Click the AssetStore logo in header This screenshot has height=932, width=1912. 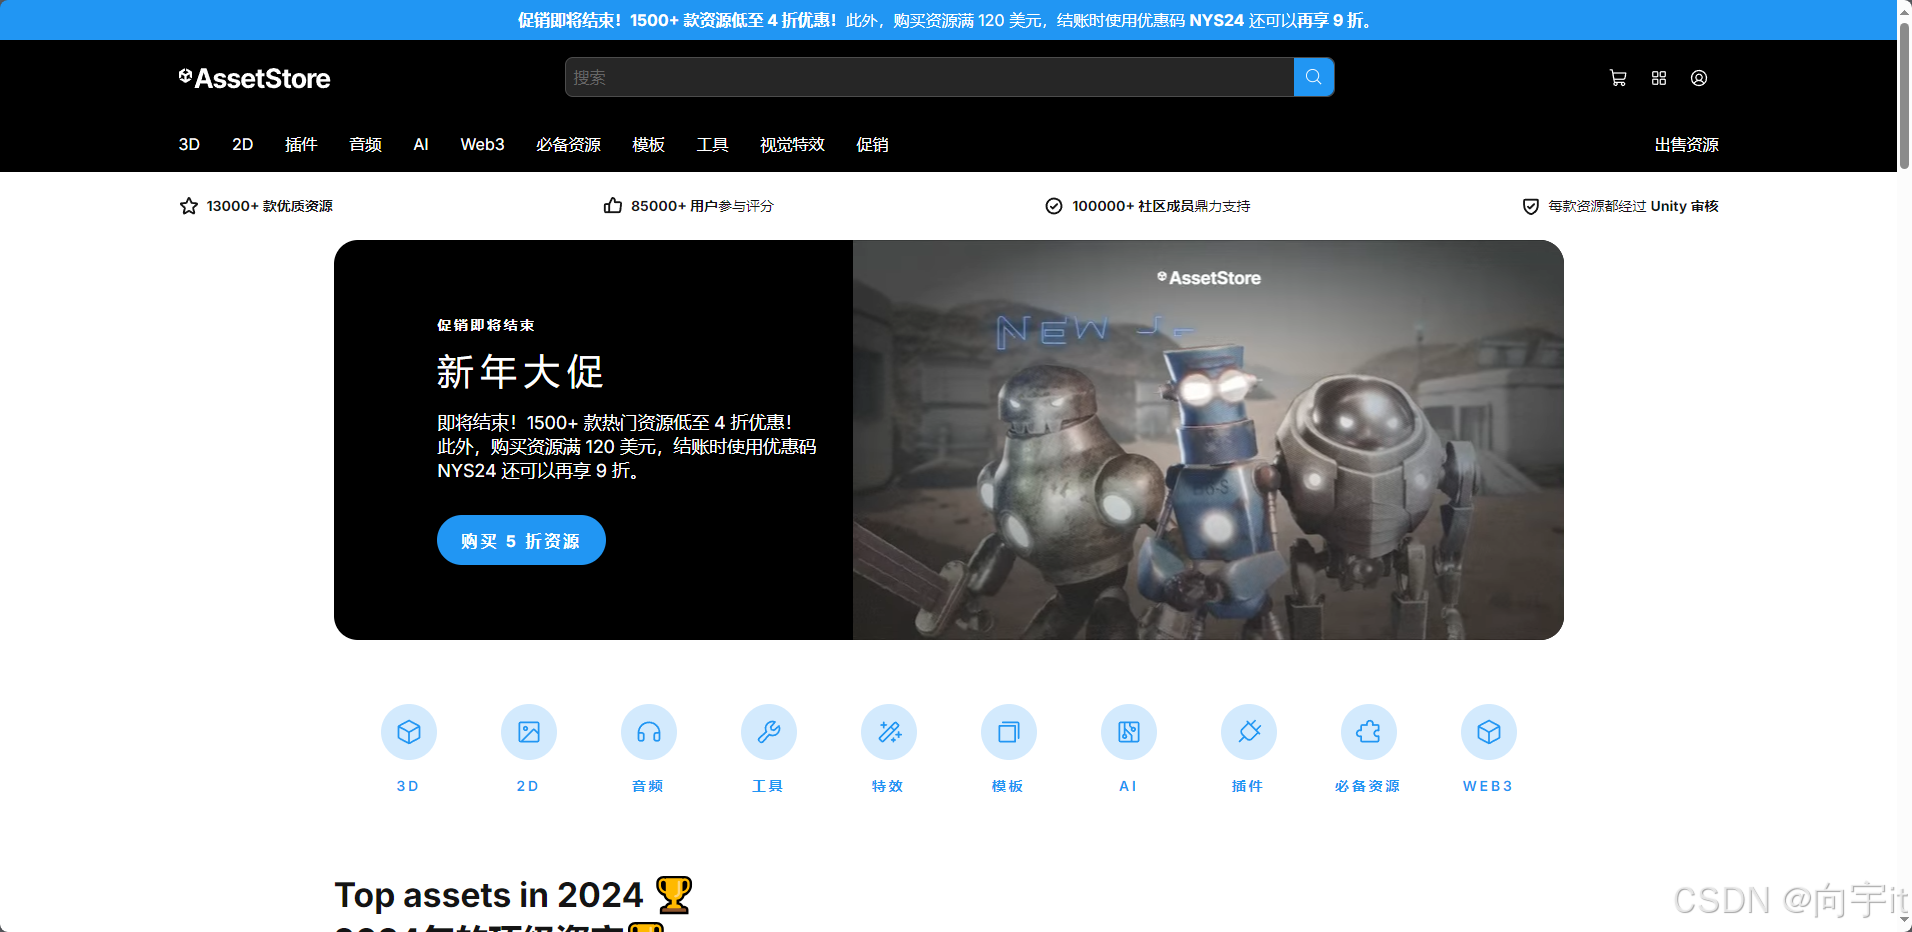[254, 78]
